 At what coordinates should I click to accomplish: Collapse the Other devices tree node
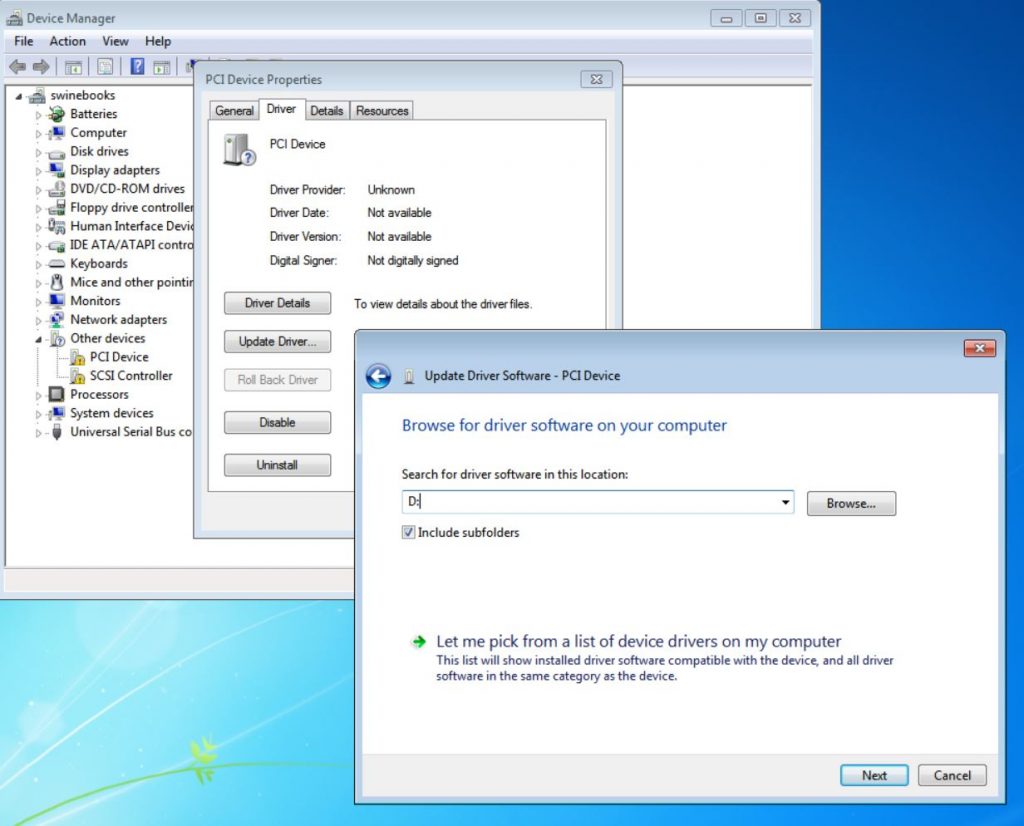click(39, 339)
